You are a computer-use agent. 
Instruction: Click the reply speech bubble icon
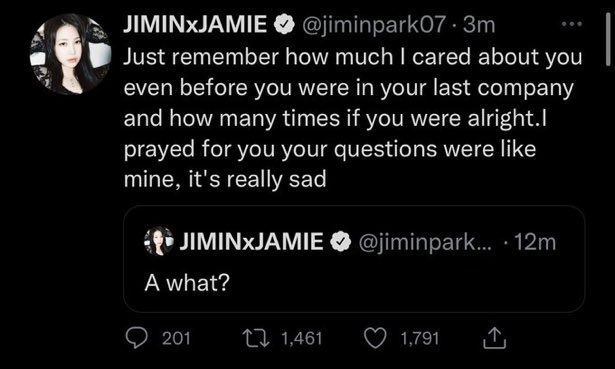coord(137,338)
